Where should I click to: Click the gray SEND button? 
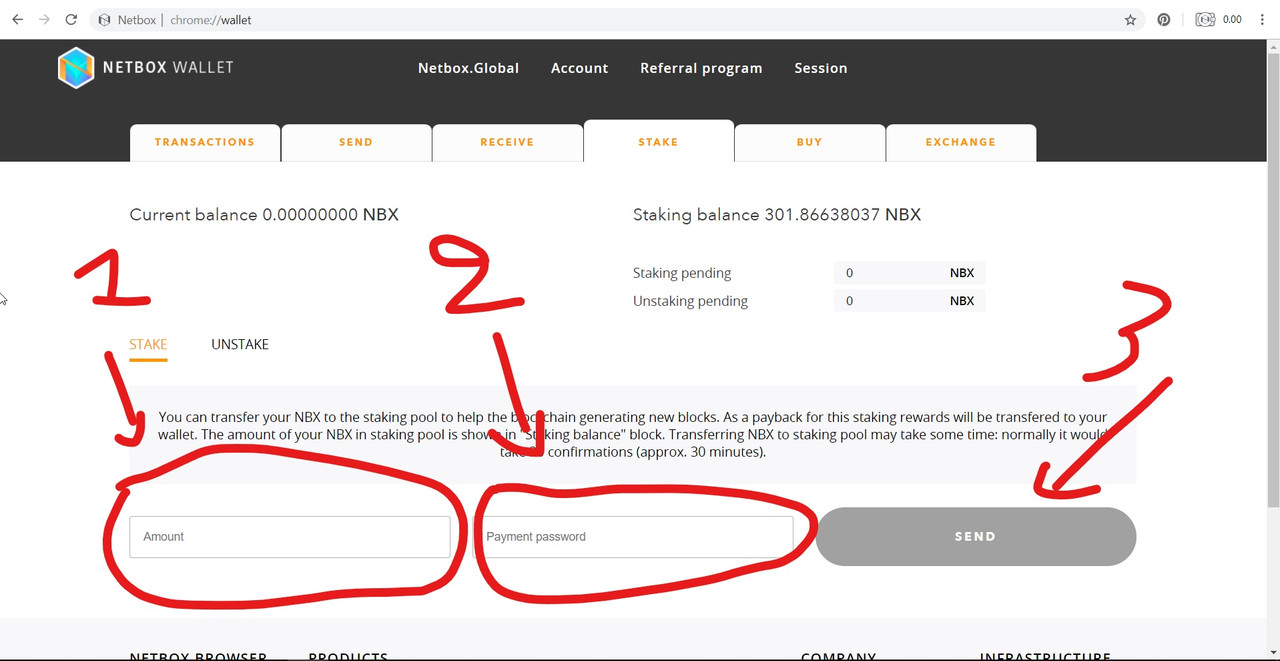click(x=975, y=537)
